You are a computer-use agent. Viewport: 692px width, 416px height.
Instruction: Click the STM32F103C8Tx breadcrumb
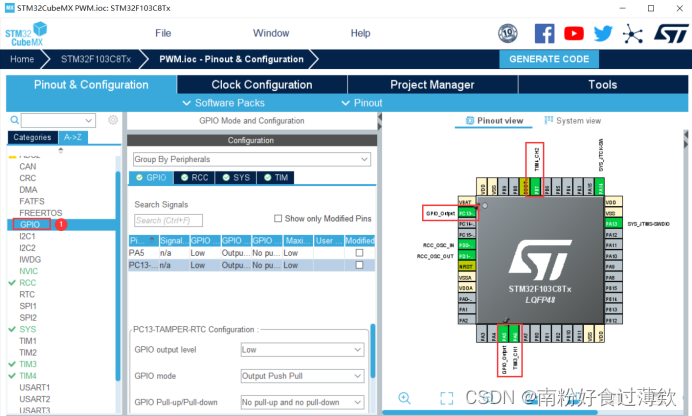(x=96, y=59)
